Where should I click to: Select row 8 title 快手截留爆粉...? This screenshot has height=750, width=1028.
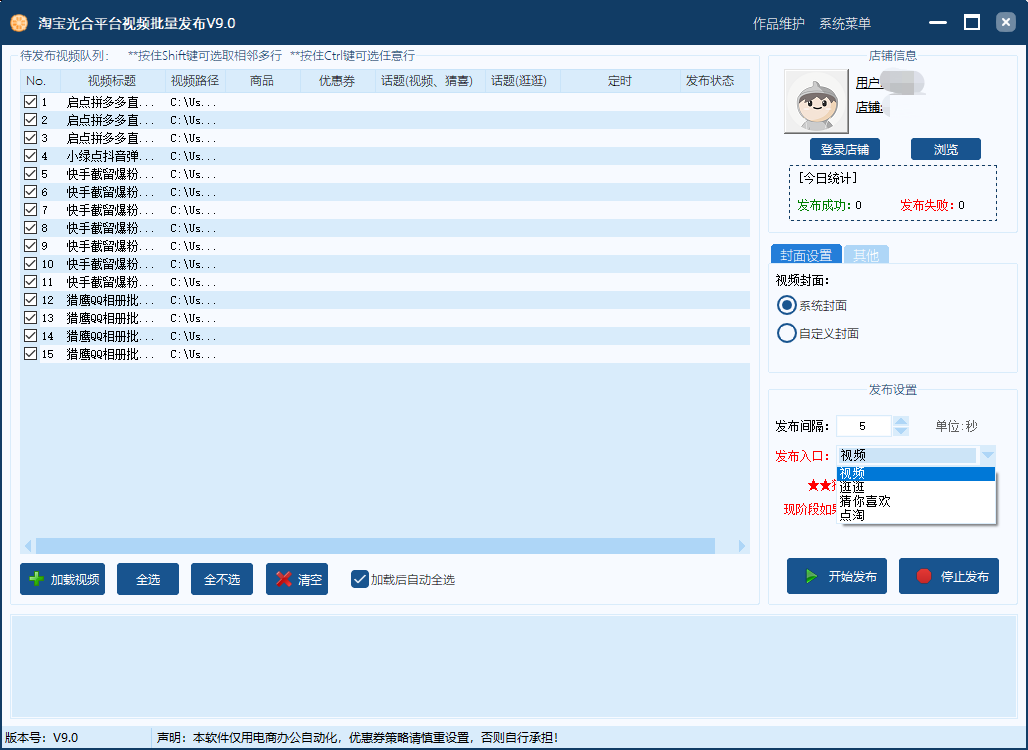[x=110, y=227]
